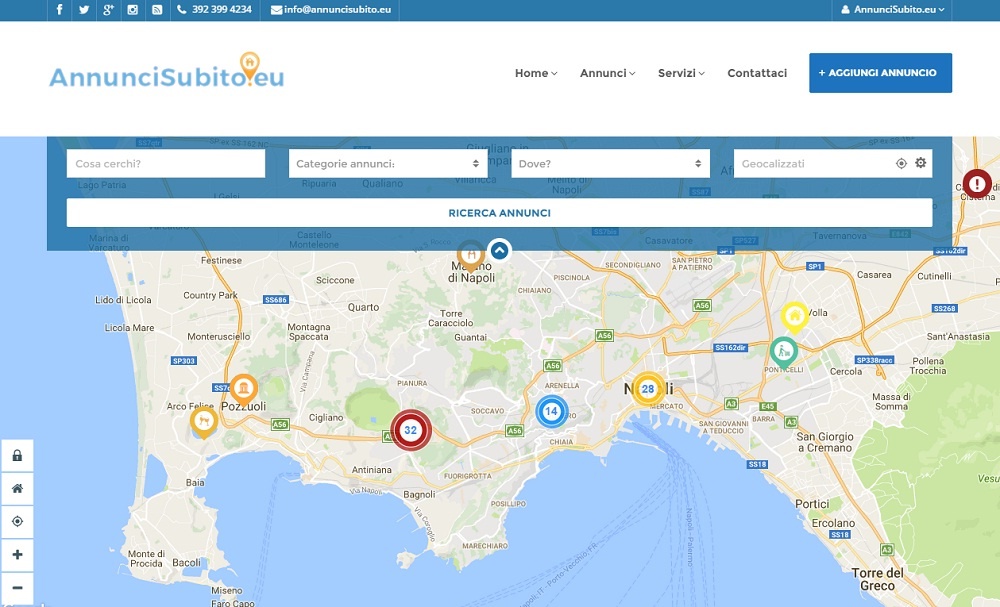This screenshot has height=607, width=1000.
Task: Open the RSS feed icon
Action: point(157,10)
